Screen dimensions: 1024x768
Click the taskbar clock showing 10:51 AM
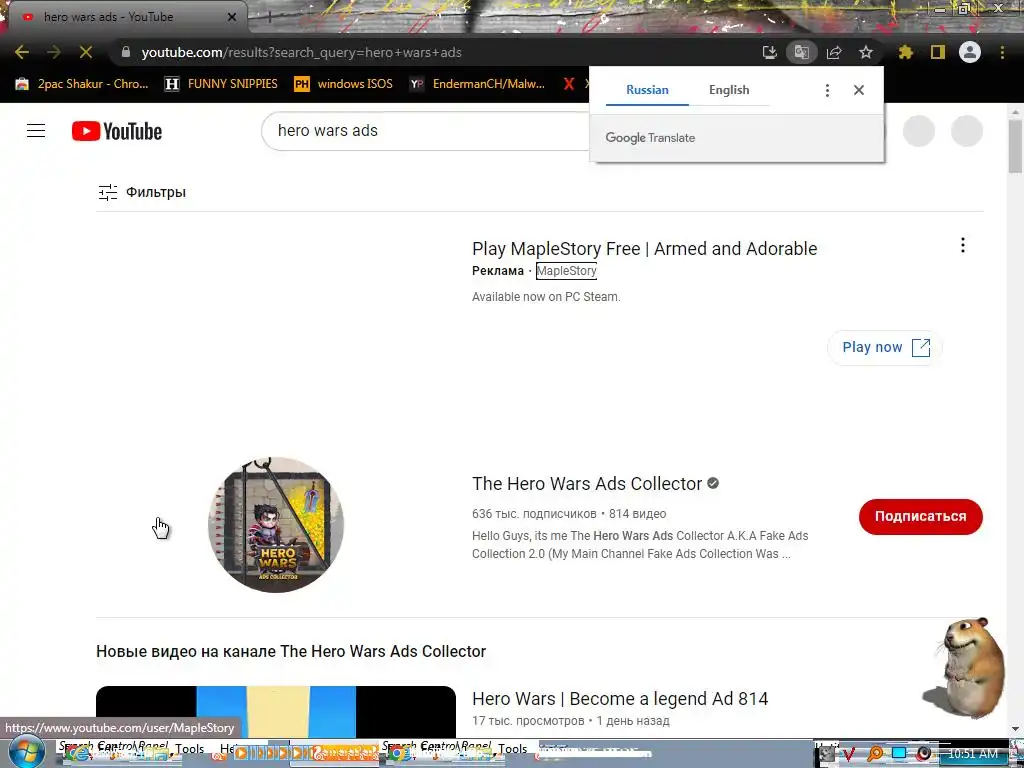[973, 754]
